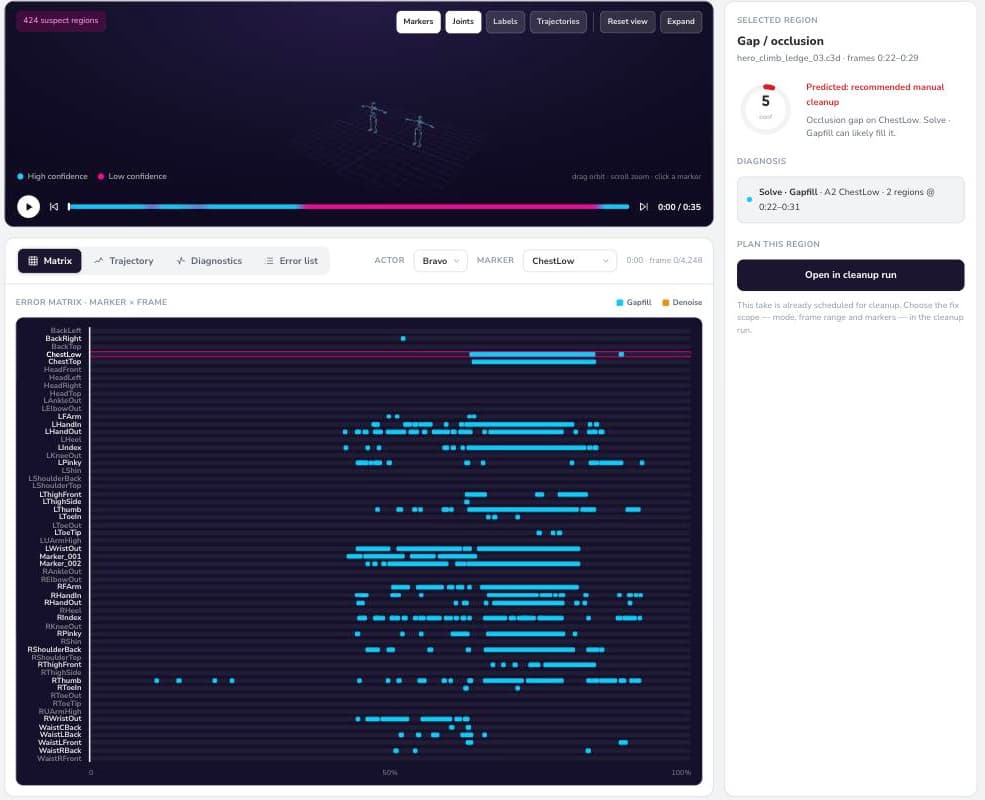Play the motion capture preview

pos(28,207)
